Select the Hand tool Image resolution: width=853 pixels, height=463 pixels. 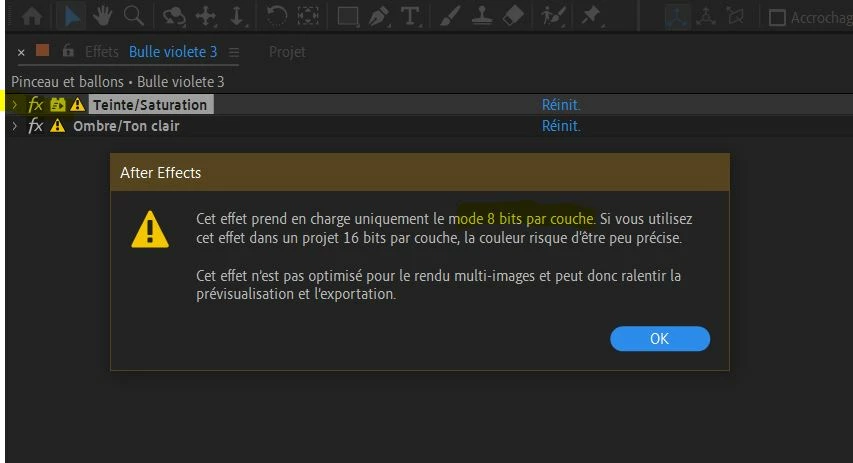point(102,16)
